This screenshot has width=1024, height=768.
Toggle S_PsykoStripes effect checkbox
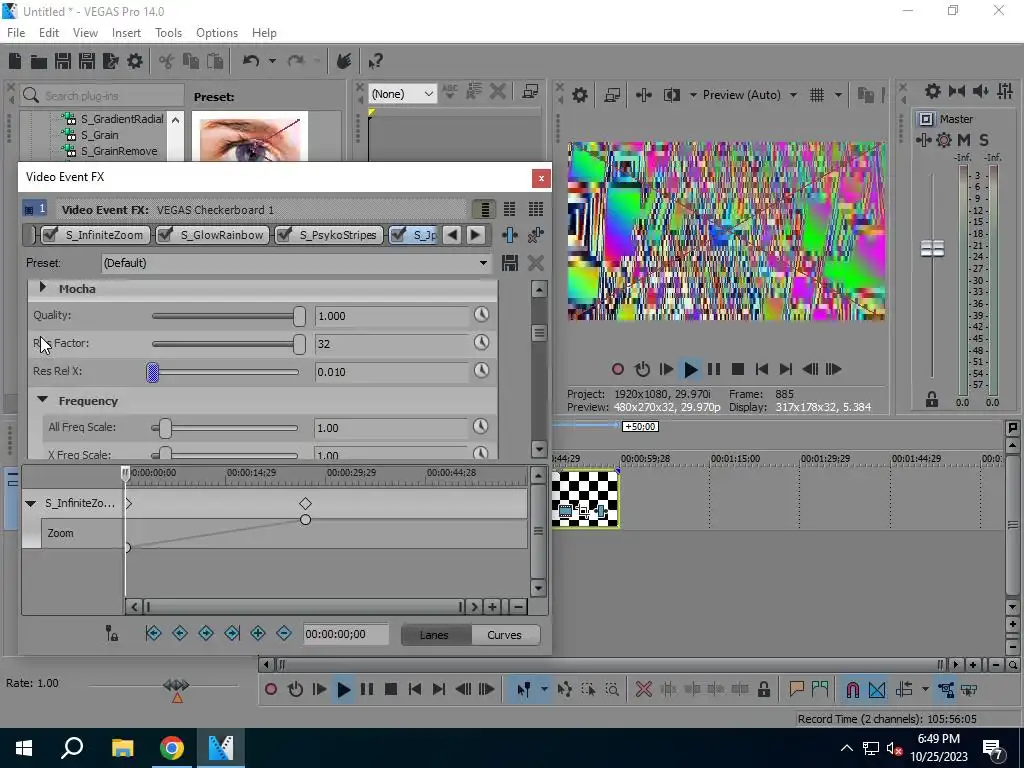283,235
